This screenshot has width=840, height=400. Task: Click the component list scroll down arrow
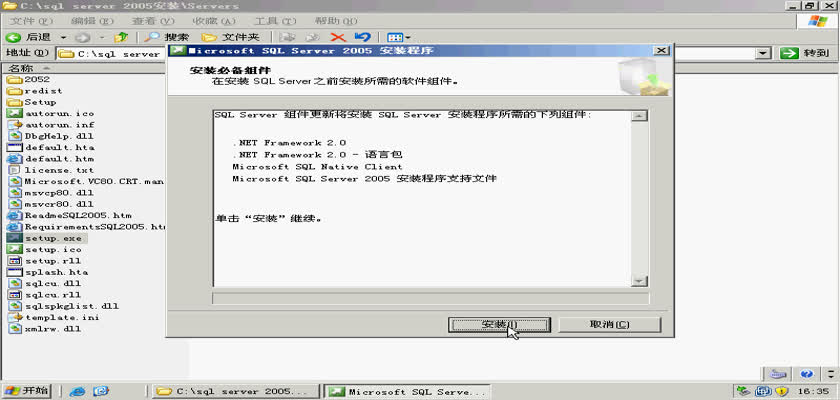(640, 281)
